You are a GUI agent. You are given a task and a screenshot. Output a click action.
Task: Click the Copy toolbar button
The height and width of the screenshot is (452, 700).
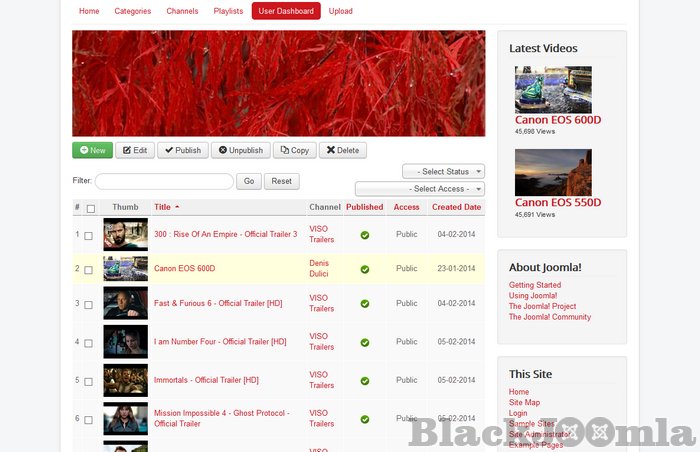coord(294,150)
